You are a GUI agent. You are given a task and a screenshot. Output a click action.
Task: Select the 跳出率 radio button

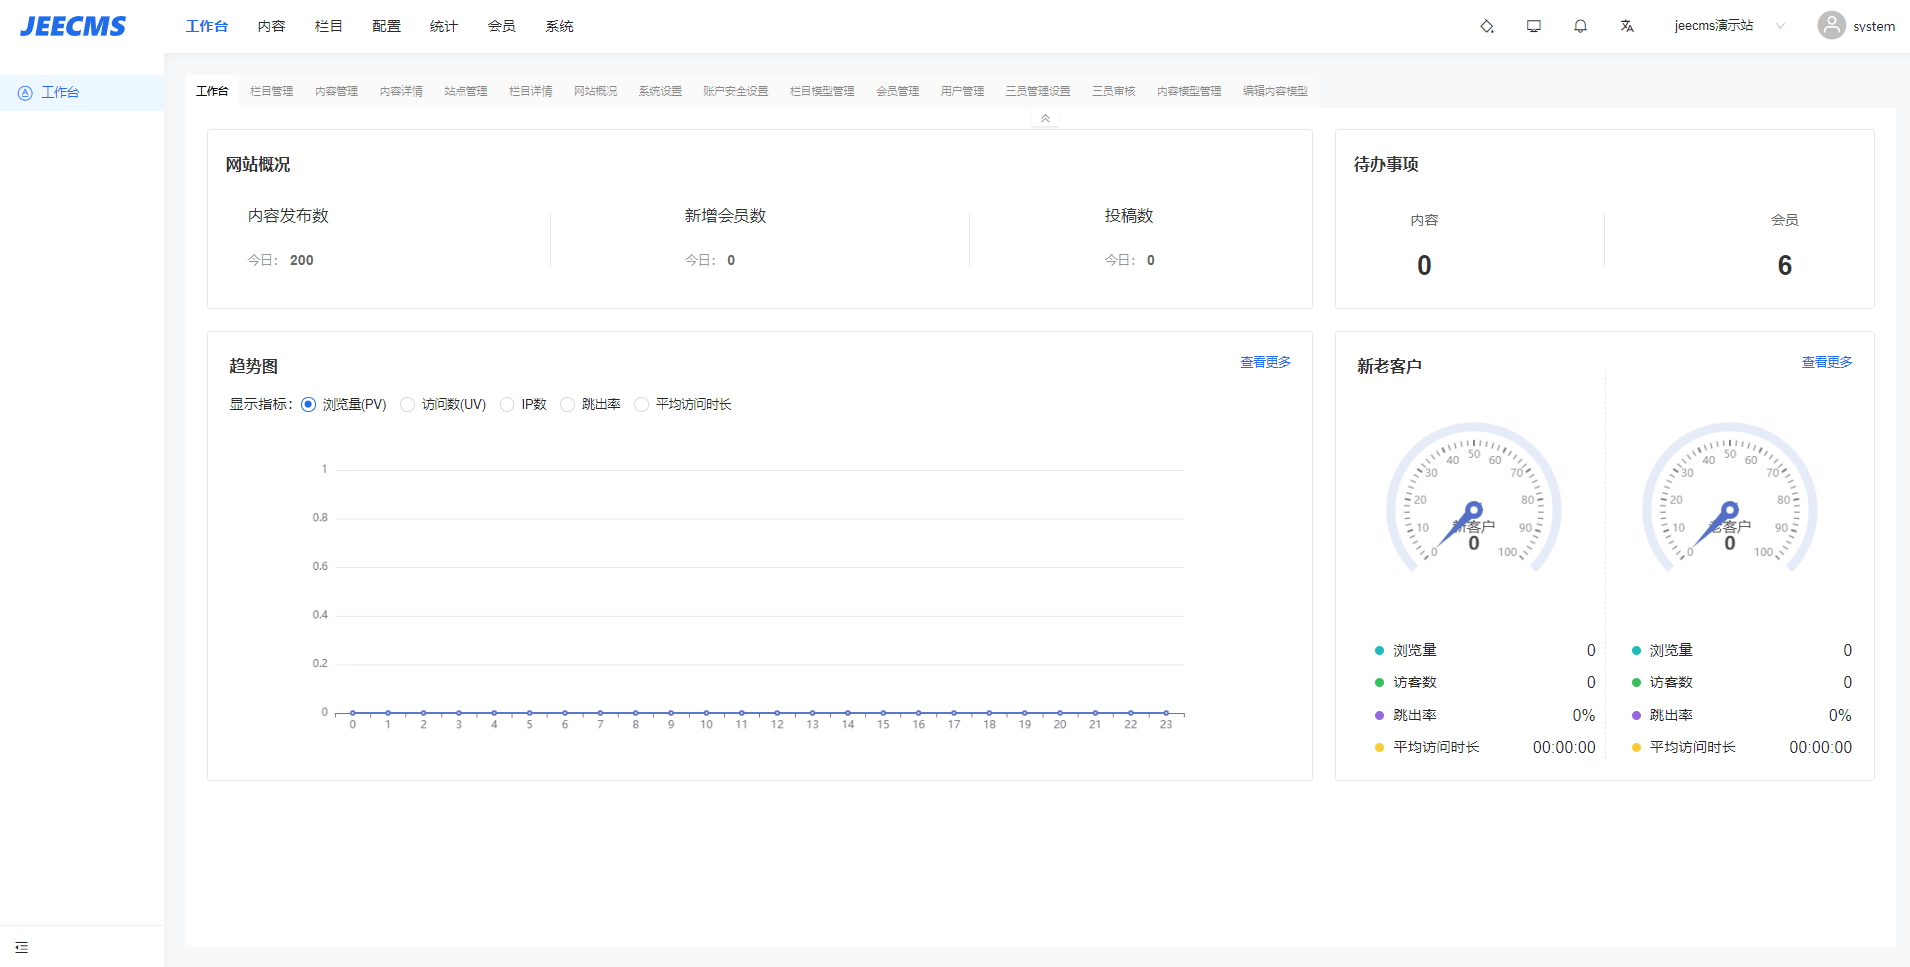pos(567,405)
